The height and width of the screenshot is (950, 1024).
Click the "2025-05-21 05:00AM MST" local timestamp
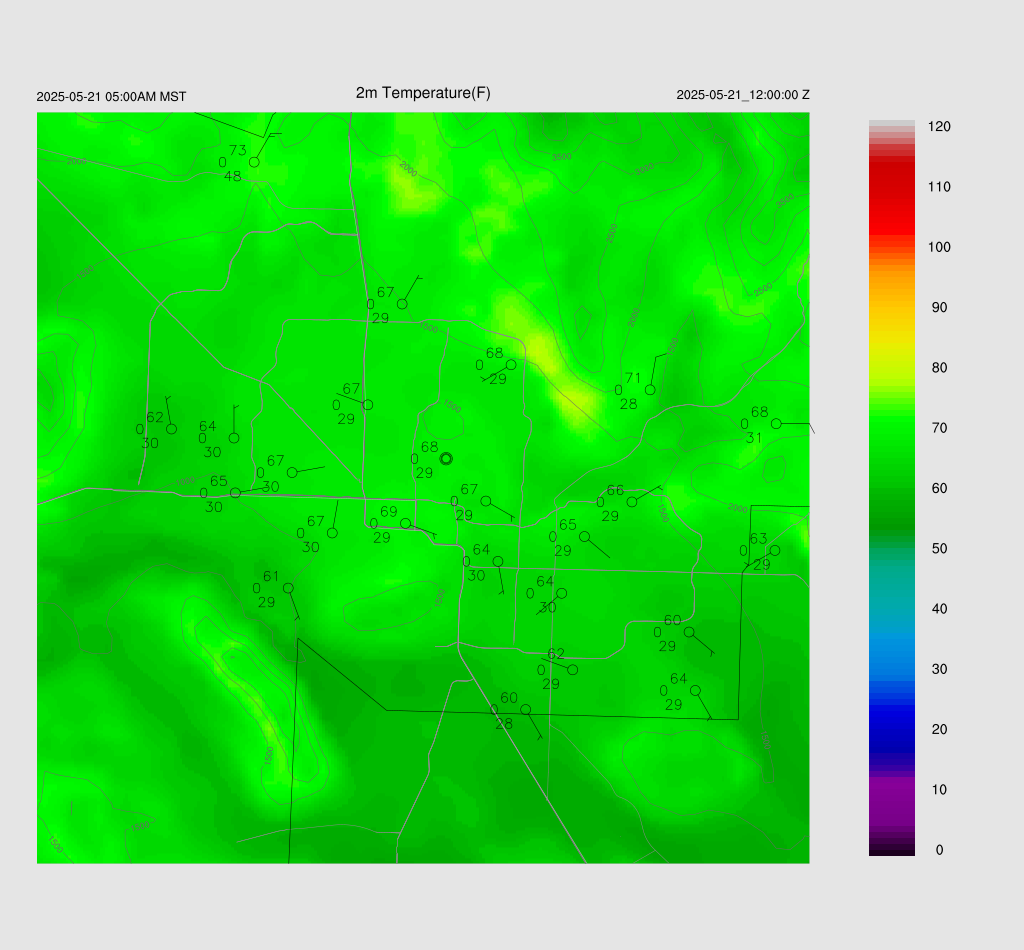coord(111,97)
